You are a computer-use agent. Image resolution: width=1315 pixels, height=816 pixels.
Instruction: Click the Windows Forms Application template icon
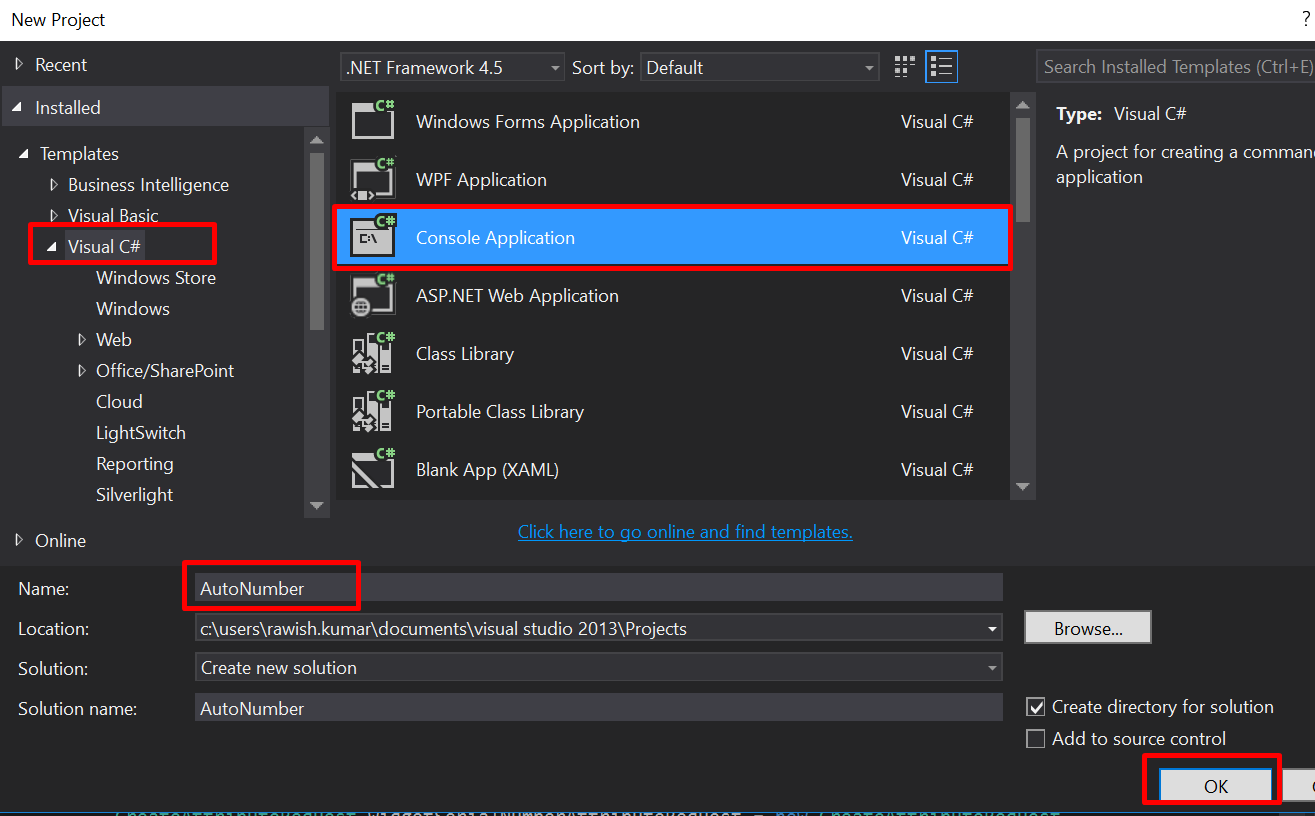373,121
